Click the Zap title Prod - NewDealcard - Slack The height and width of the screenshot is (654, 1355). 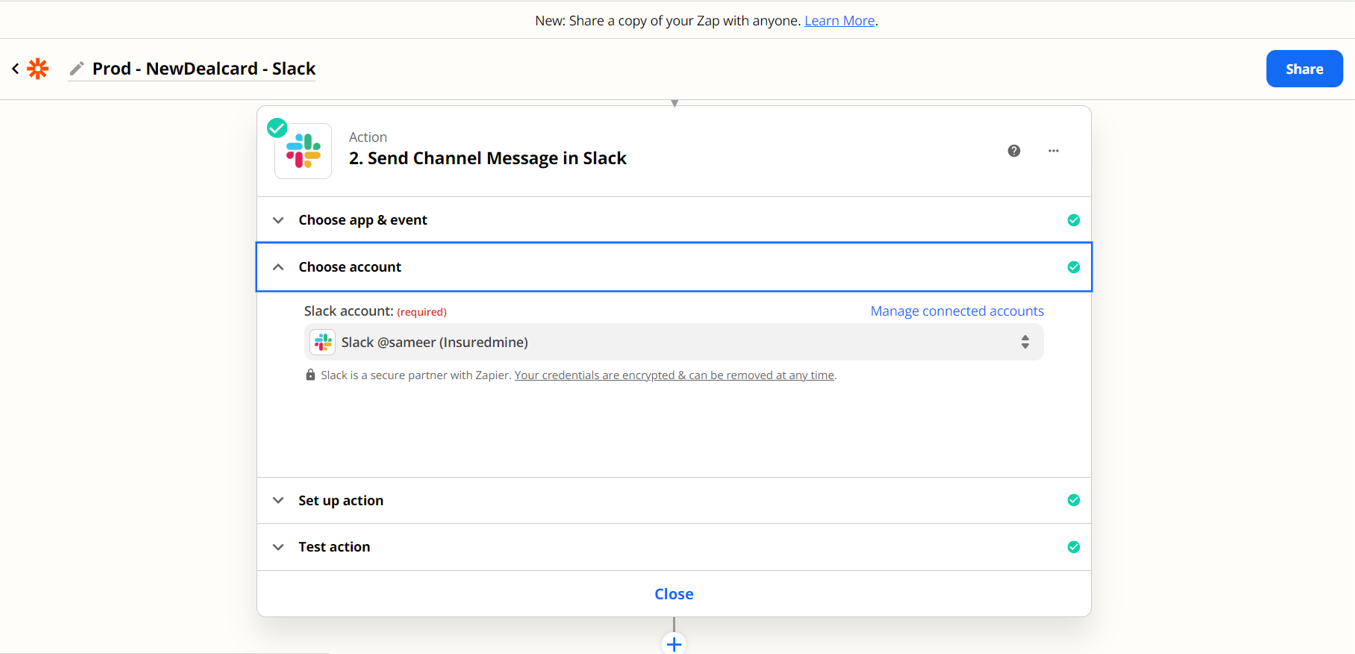[204, 69]
